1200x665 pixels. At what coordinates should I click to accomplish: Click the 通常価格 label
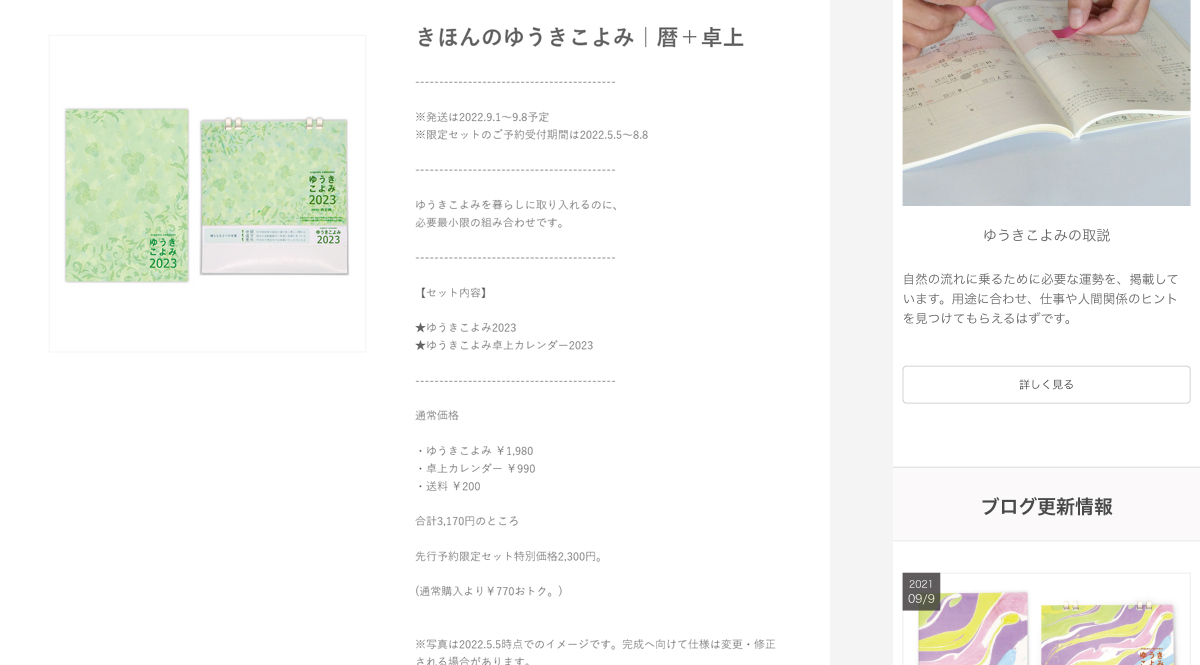pos(437,415)
